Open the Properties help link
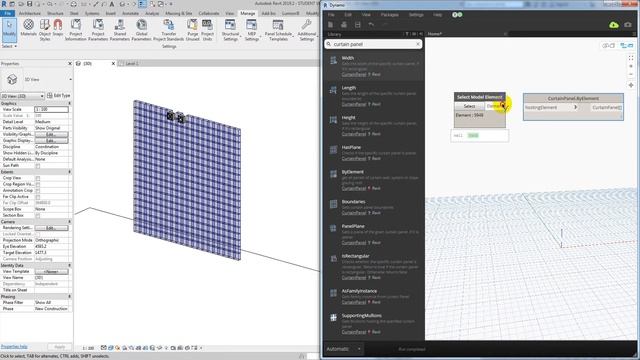The height and width of the screenshot is (360, 640). 14,347
